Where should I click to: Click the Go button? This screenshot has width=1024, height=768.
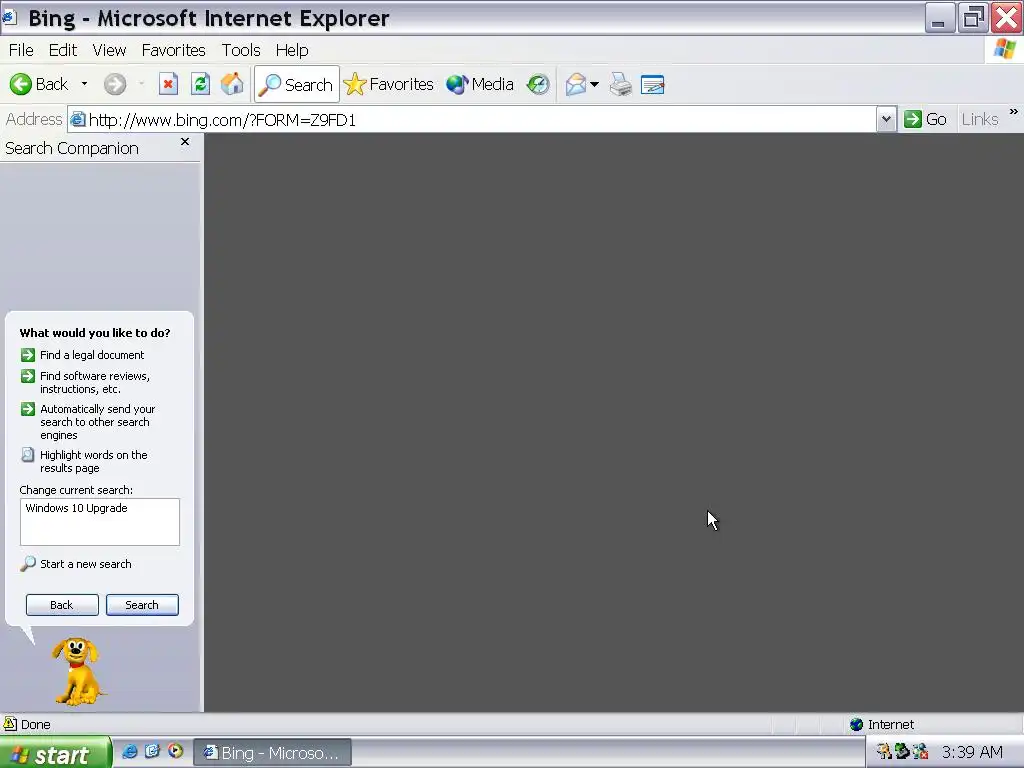[925, 120]
